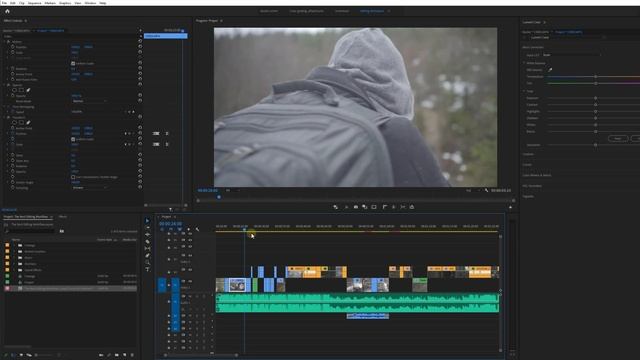The height and width of the screenshot is (360, 640).
Task: Select the Selection tool in the tools panel
Action: tap(147, 221)
